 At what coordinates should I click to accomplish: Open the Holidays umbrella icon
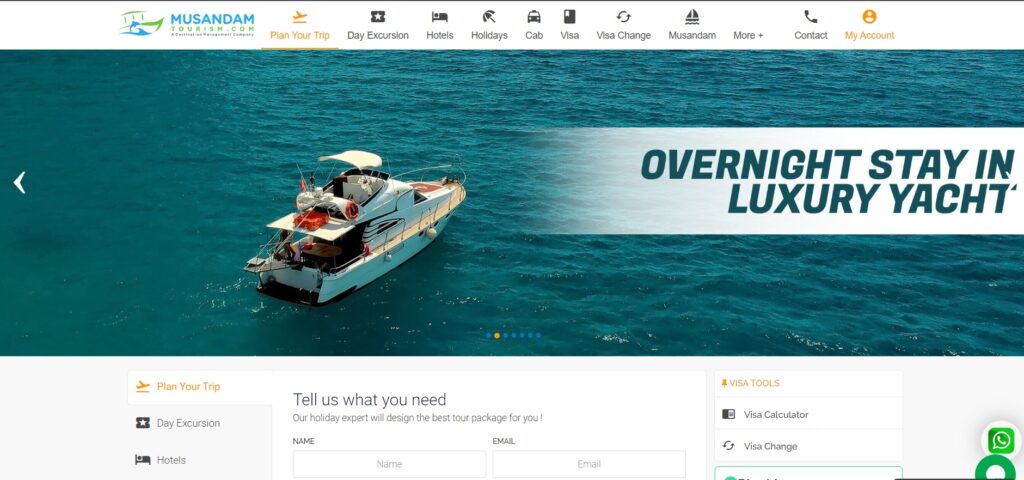click(x=489, y=17)
